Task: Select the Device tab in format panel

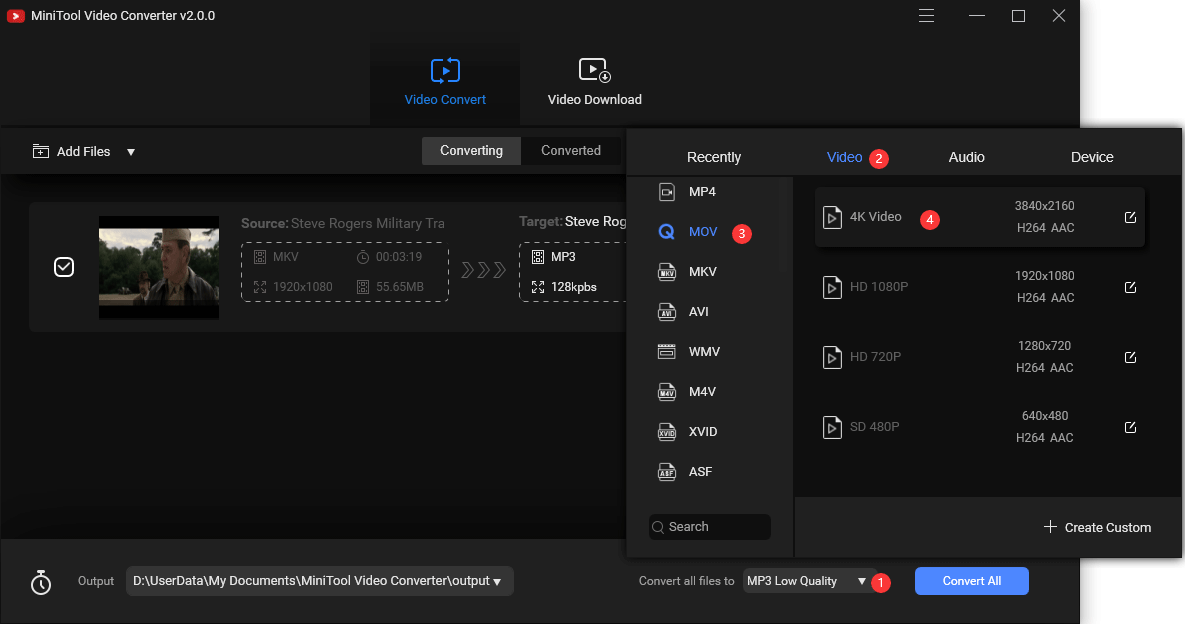Action: (x=1092, y=157)
